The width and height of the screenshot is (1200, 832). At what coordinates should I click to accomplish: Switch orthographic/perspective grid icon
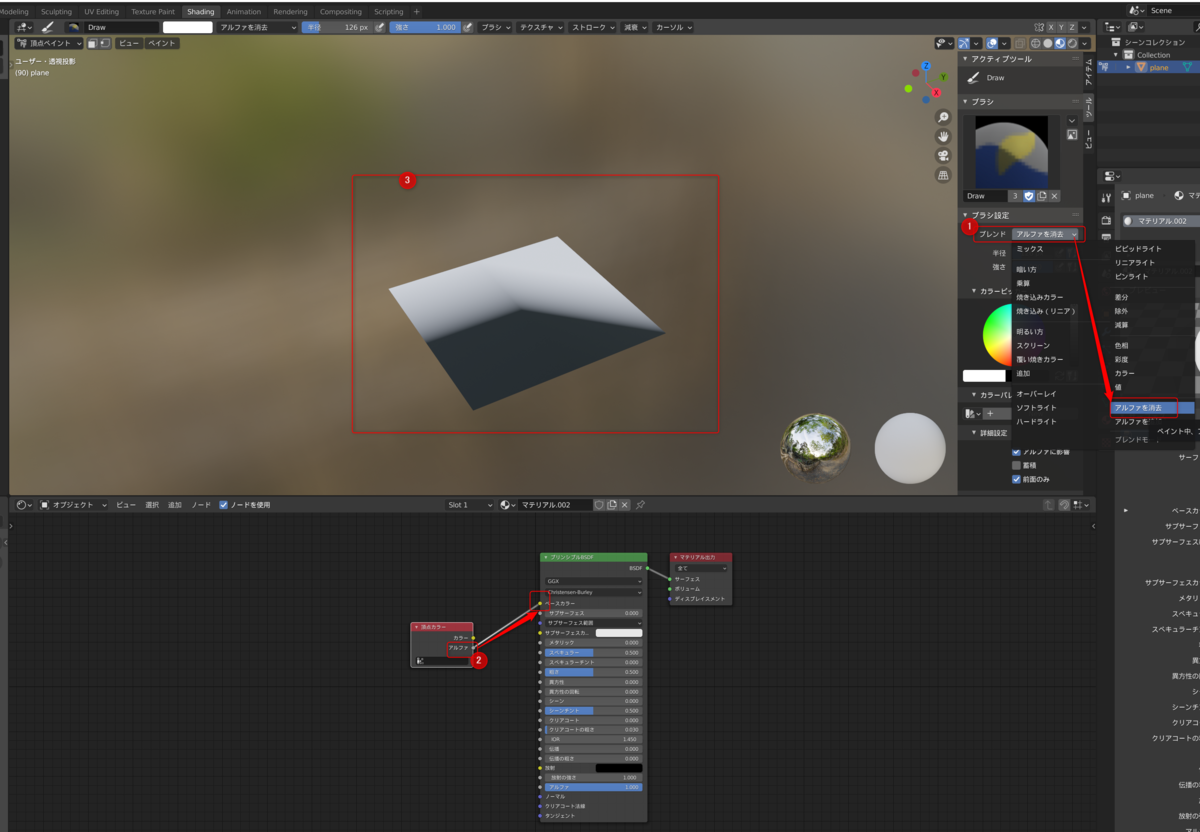(943, 175)
